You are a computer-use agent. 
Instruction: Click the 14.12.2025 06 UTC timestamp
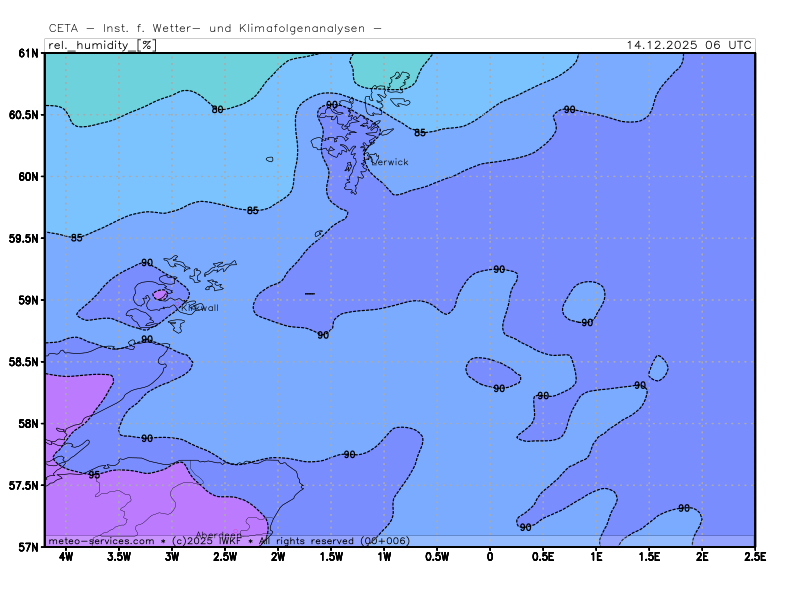pos(689,45)
